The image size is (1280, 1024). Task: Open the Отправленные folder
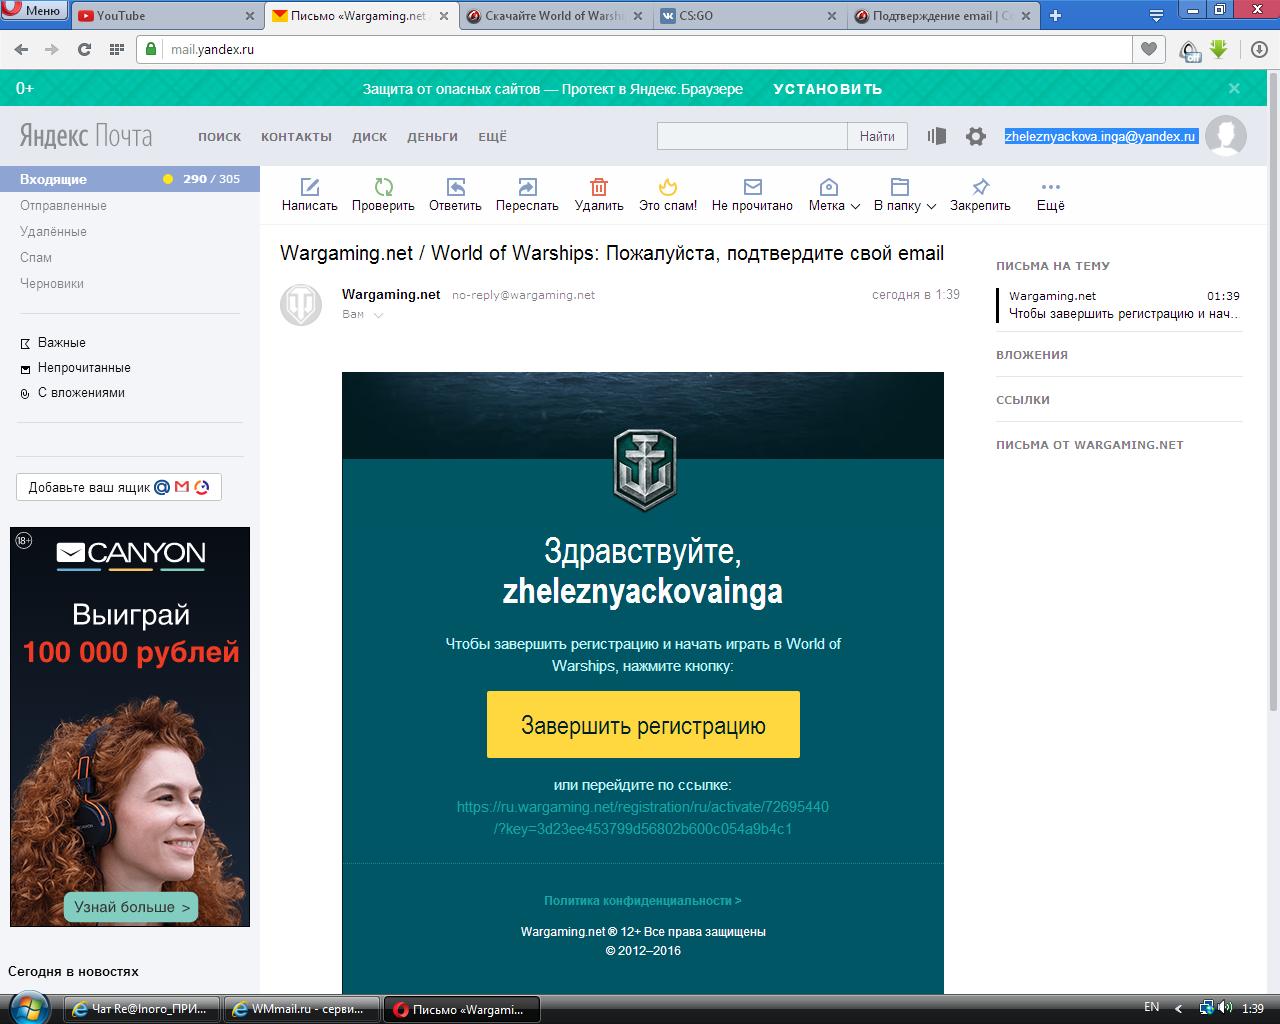pos(63,205)
